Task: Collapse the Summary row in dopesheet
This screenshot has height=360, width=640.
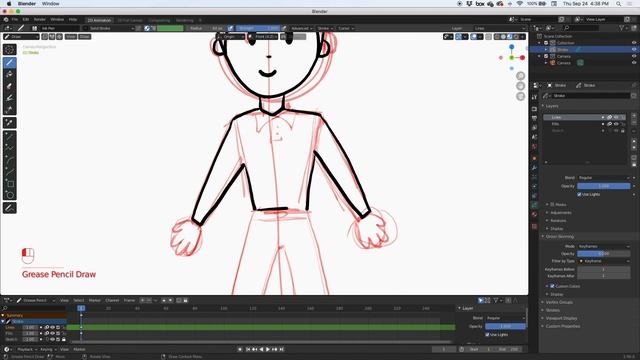Action: [3, 315]
